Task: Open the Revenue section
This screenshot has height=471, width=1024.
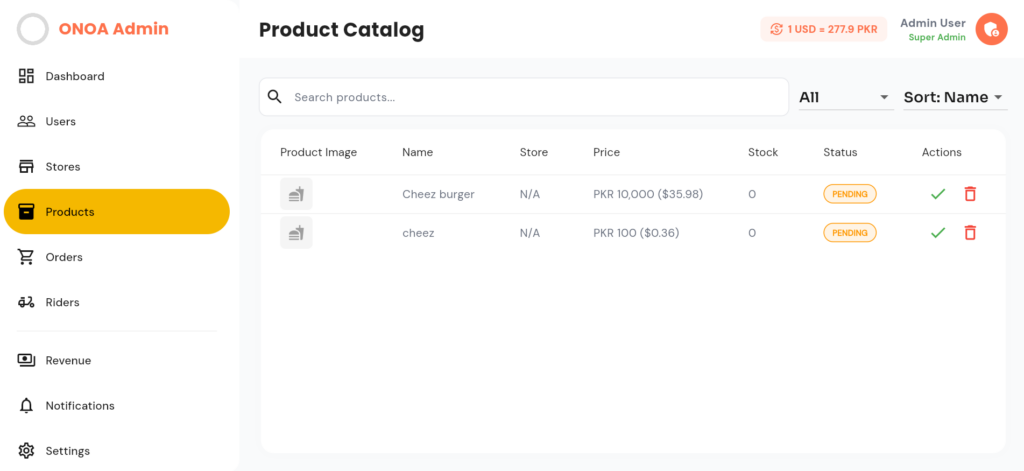Action: pyautogui.click(x=116, y=361)
